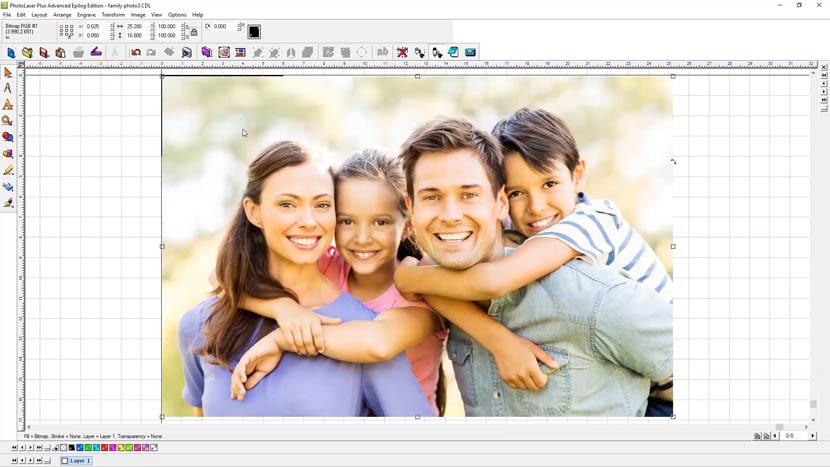Screen dimensions: 830x467
Task: Pick the Pencil drawing tool
Action: 8,170
